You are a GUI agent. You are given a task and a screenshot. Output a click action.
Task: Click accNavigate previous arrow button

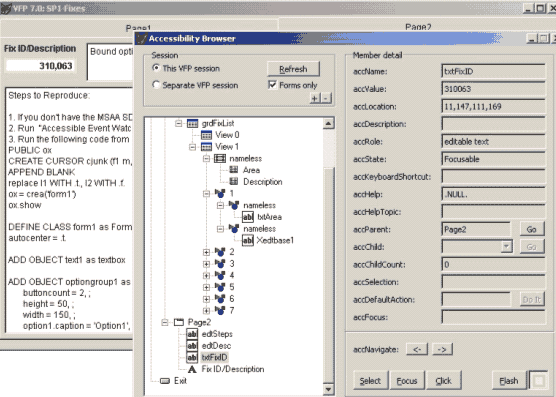point(417,349)
